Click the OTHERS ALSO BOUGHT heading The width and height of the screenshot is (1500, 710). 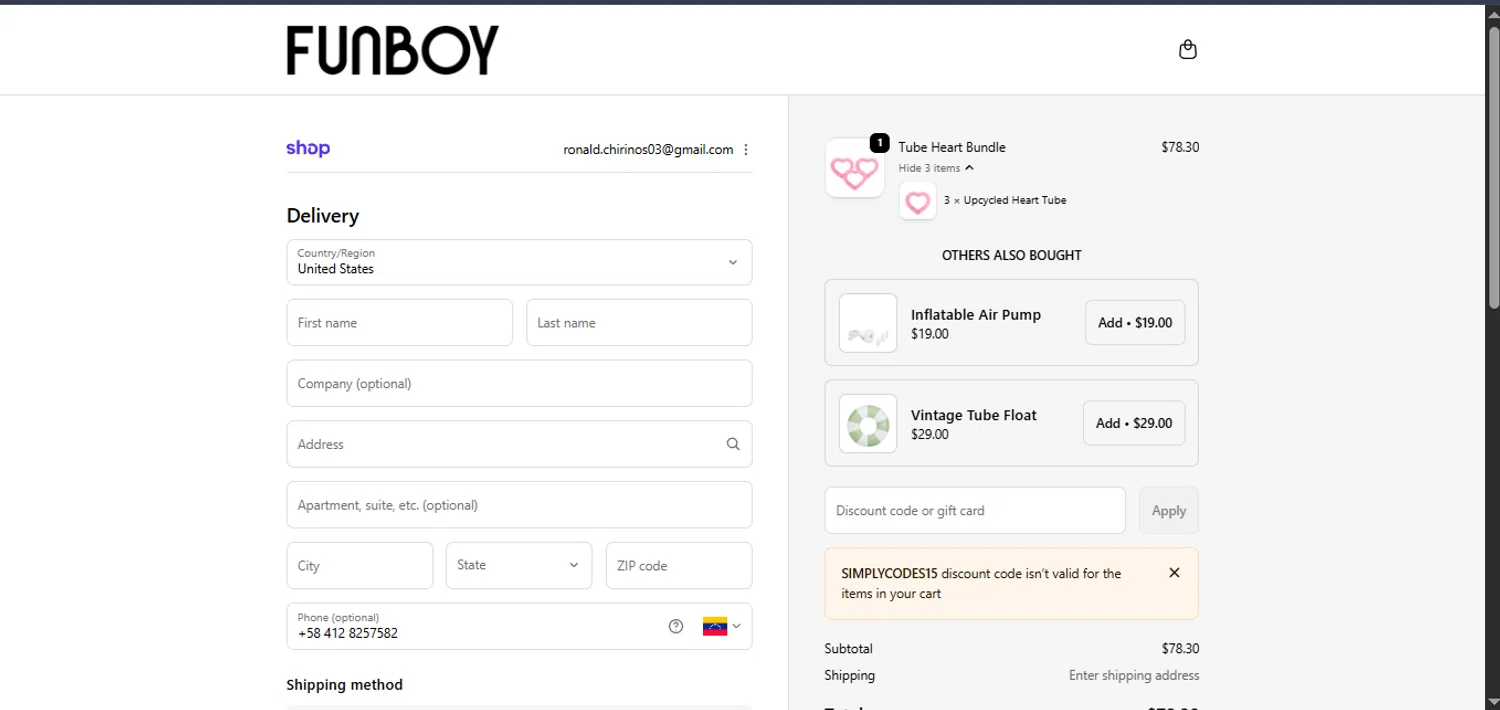click(1012, 255)
